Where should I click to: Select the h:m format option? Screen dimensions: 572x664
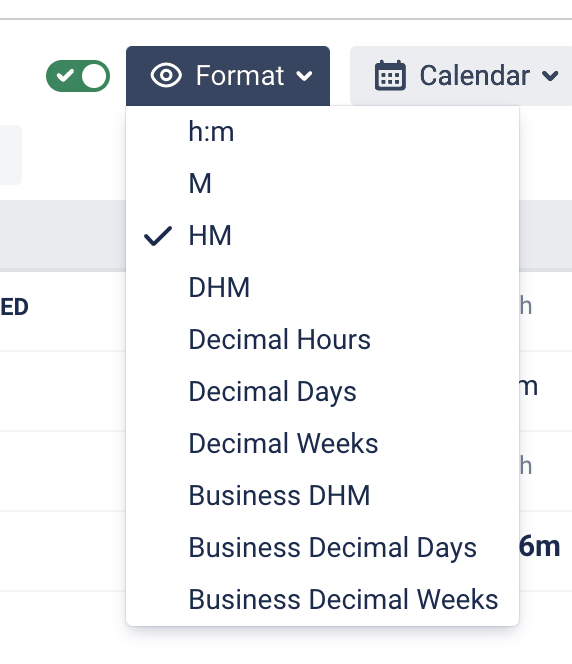tap(322, 132)
